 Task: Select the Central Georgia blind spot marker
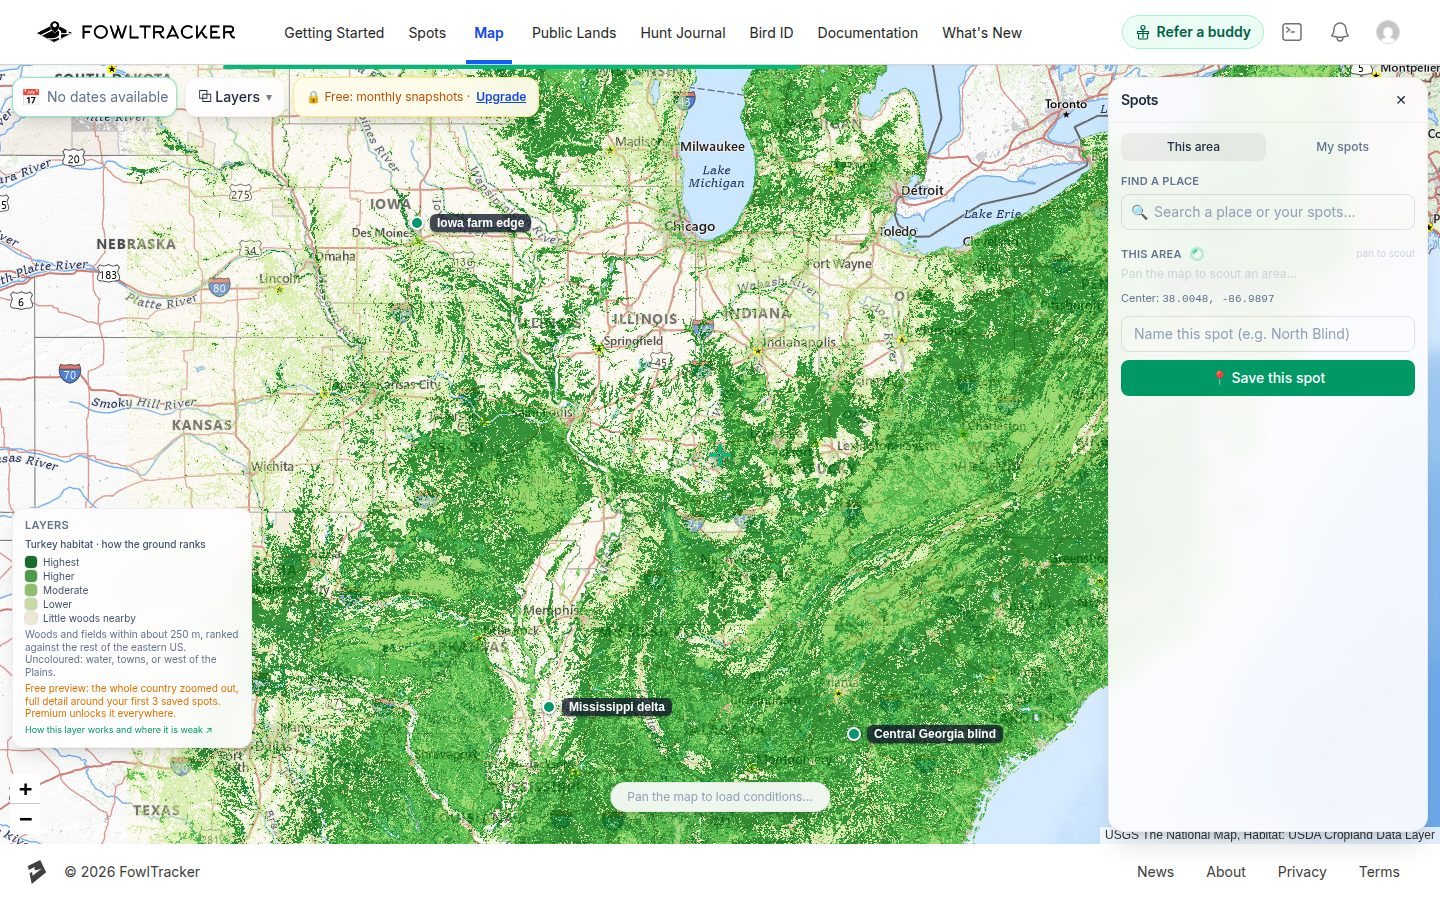coord(854,734)
